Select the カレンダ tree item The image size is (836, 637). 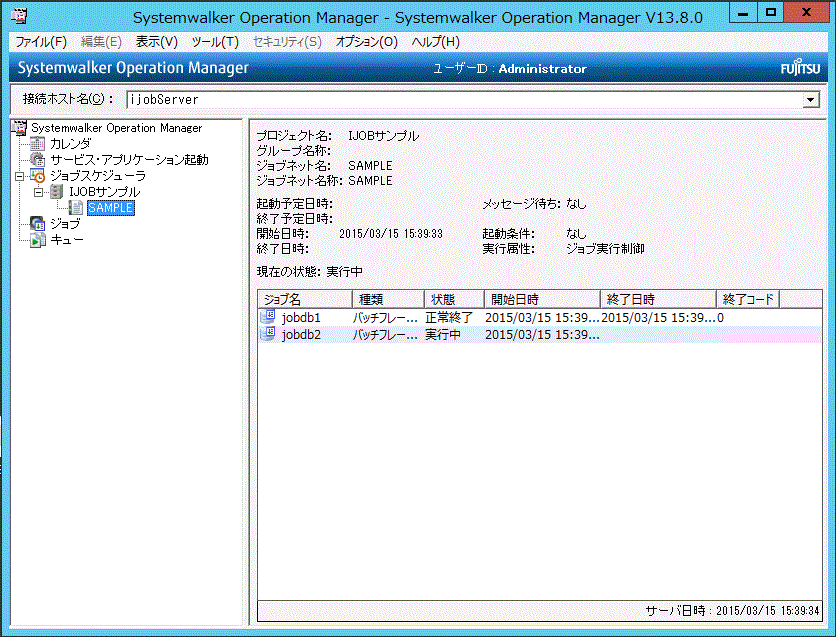click(x=70, y=143)
